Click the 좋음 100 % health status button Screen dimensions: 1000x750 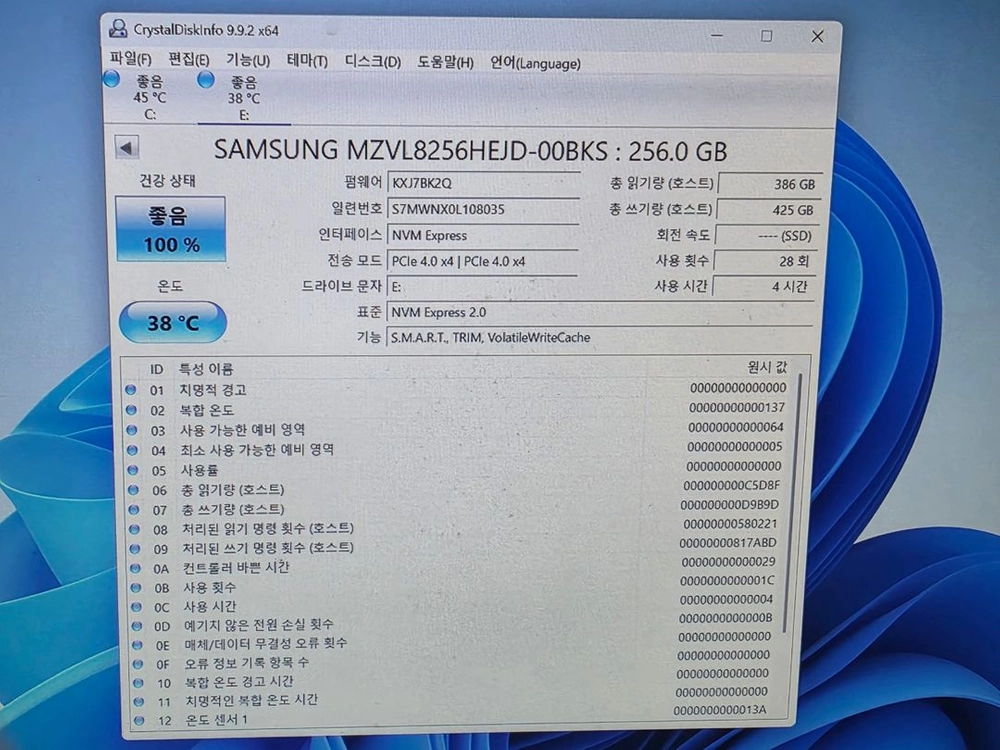coord(170,229)
